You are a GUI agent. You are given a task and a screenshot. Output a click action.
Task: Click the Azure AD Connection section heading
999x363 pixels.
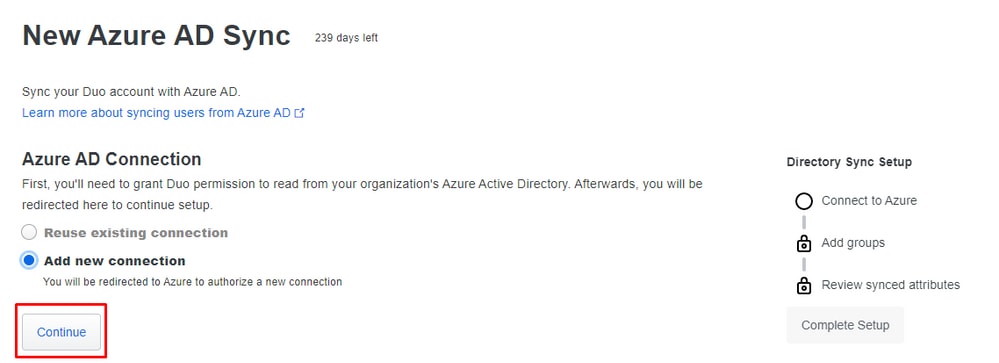coord(111,159)
